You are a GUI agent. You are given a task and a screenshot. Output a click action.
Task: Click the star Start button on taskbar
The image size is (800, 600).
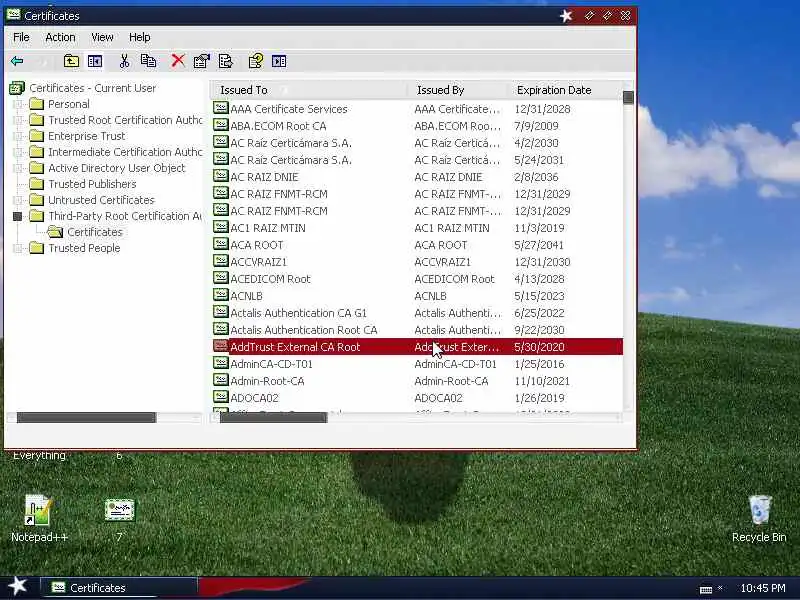17,586
